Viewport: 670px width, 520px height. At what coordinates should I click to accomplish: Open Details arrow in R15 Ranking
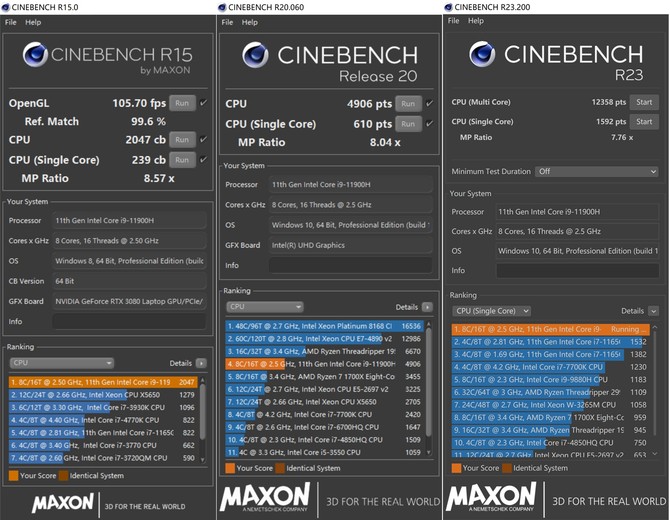pyautogui.click(x=201, y=363)
